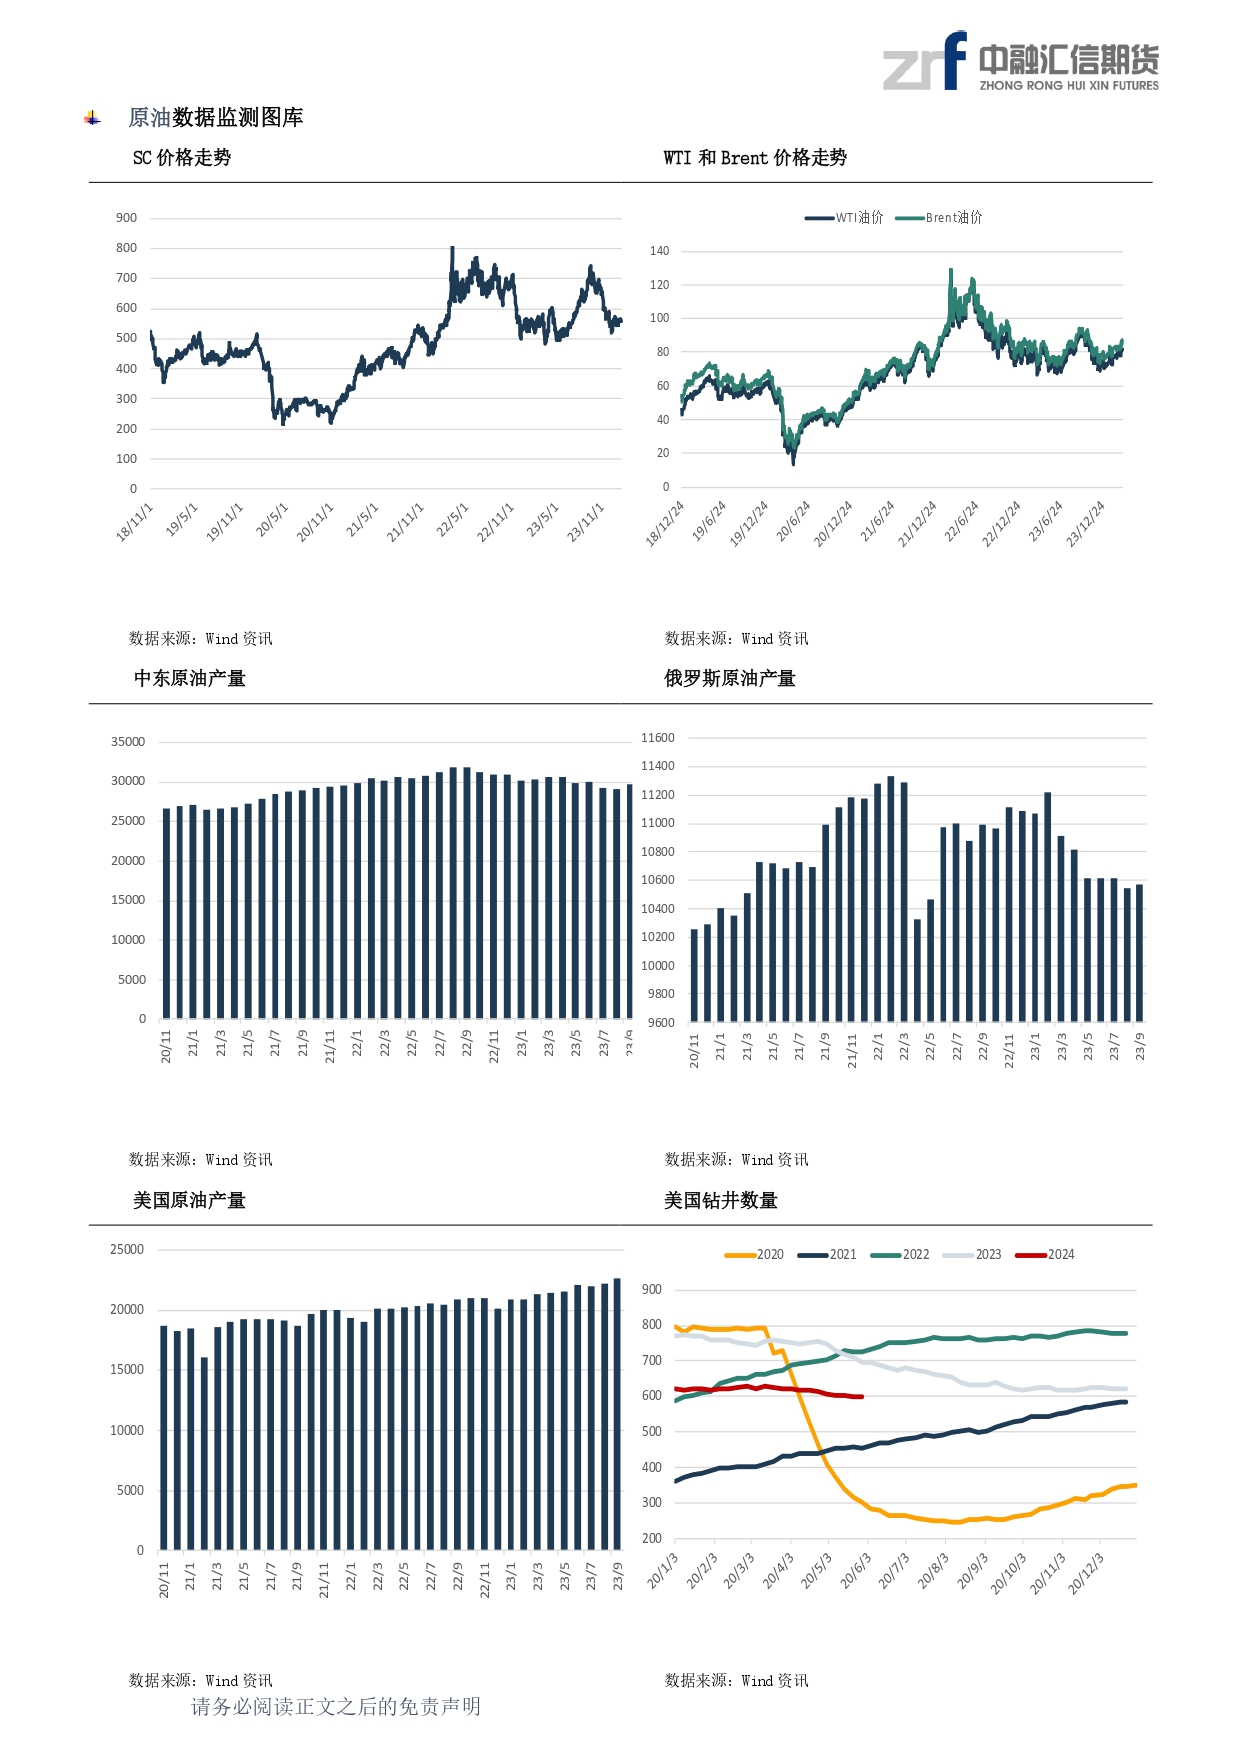Click the 俄罗斯原油产量 chart heading
The image size is (1241, 1755).
point(730,679)
